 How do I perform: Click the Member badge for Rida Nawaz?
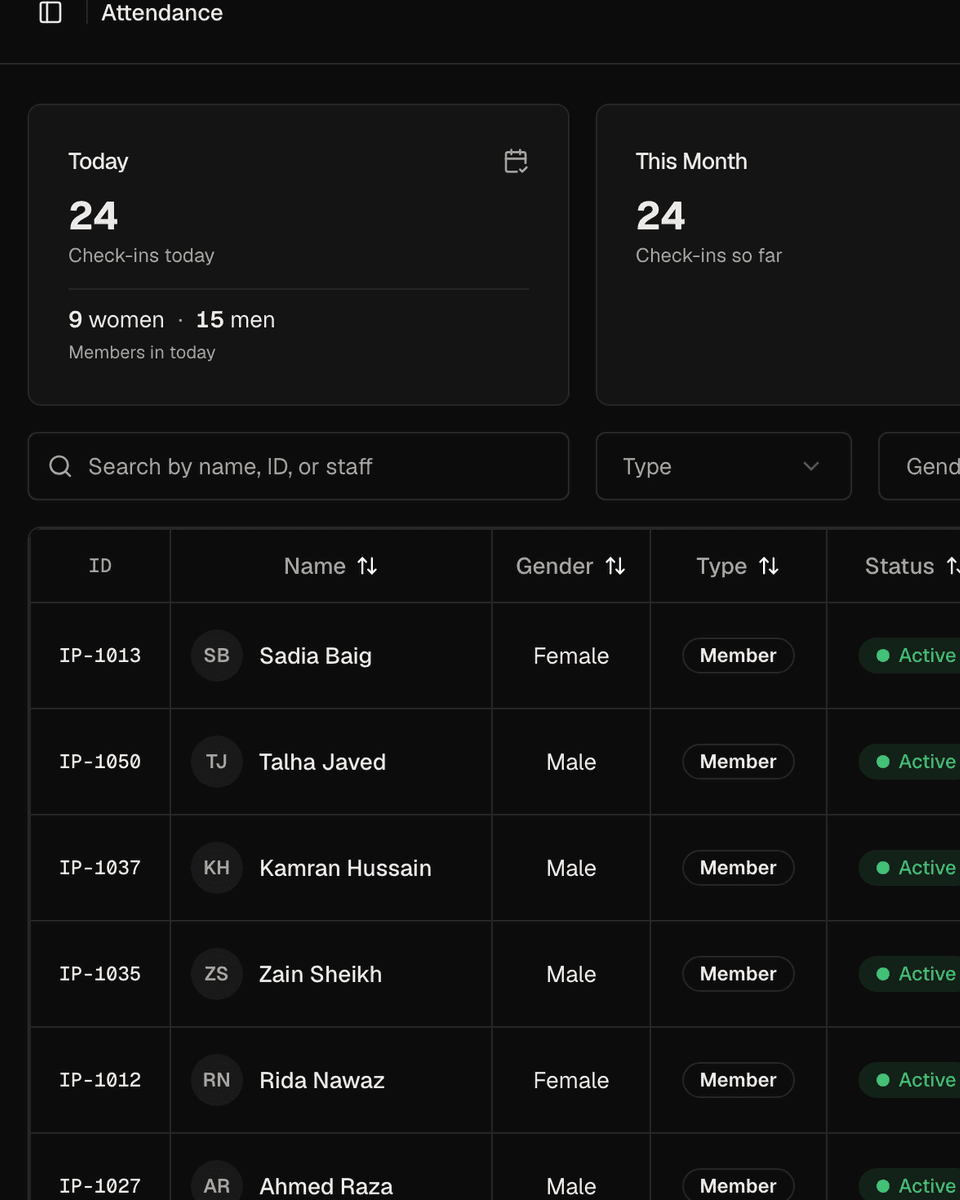[738, 1080]
